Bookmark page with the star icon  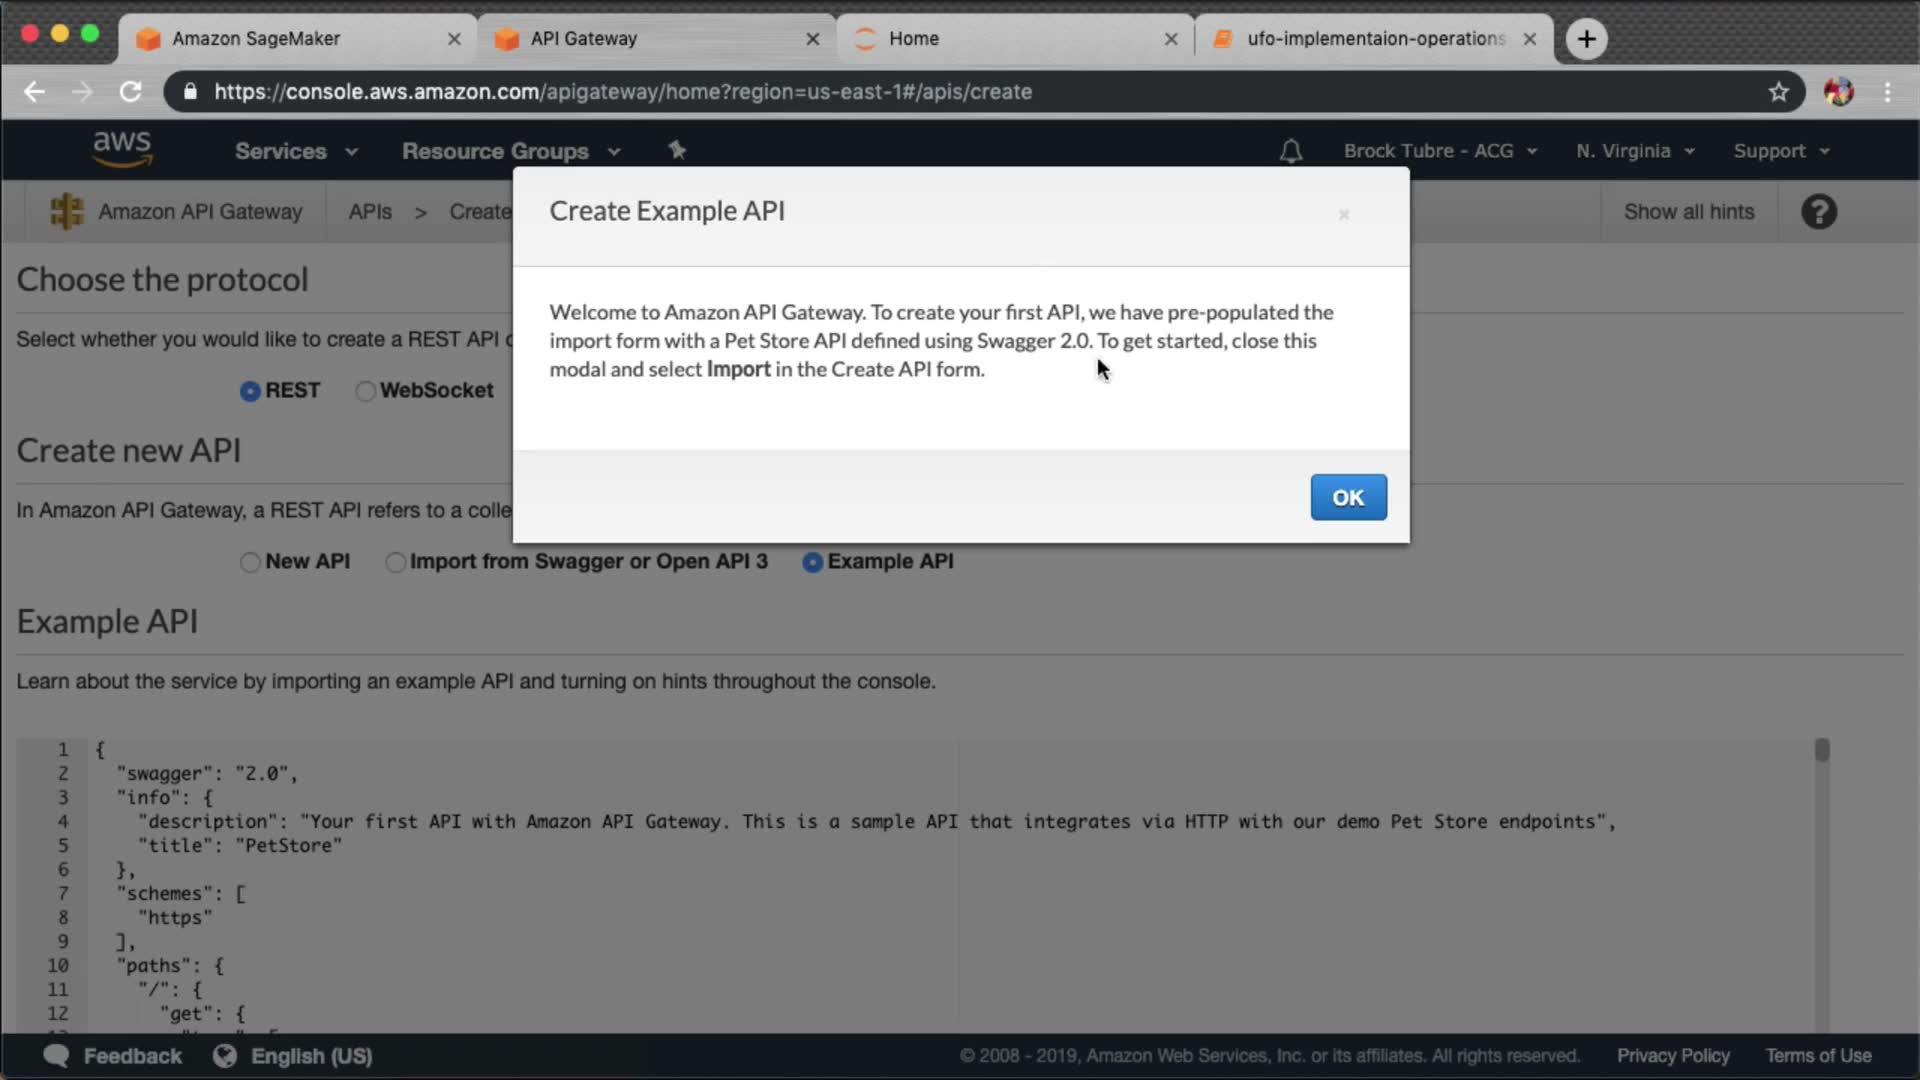1778,92
